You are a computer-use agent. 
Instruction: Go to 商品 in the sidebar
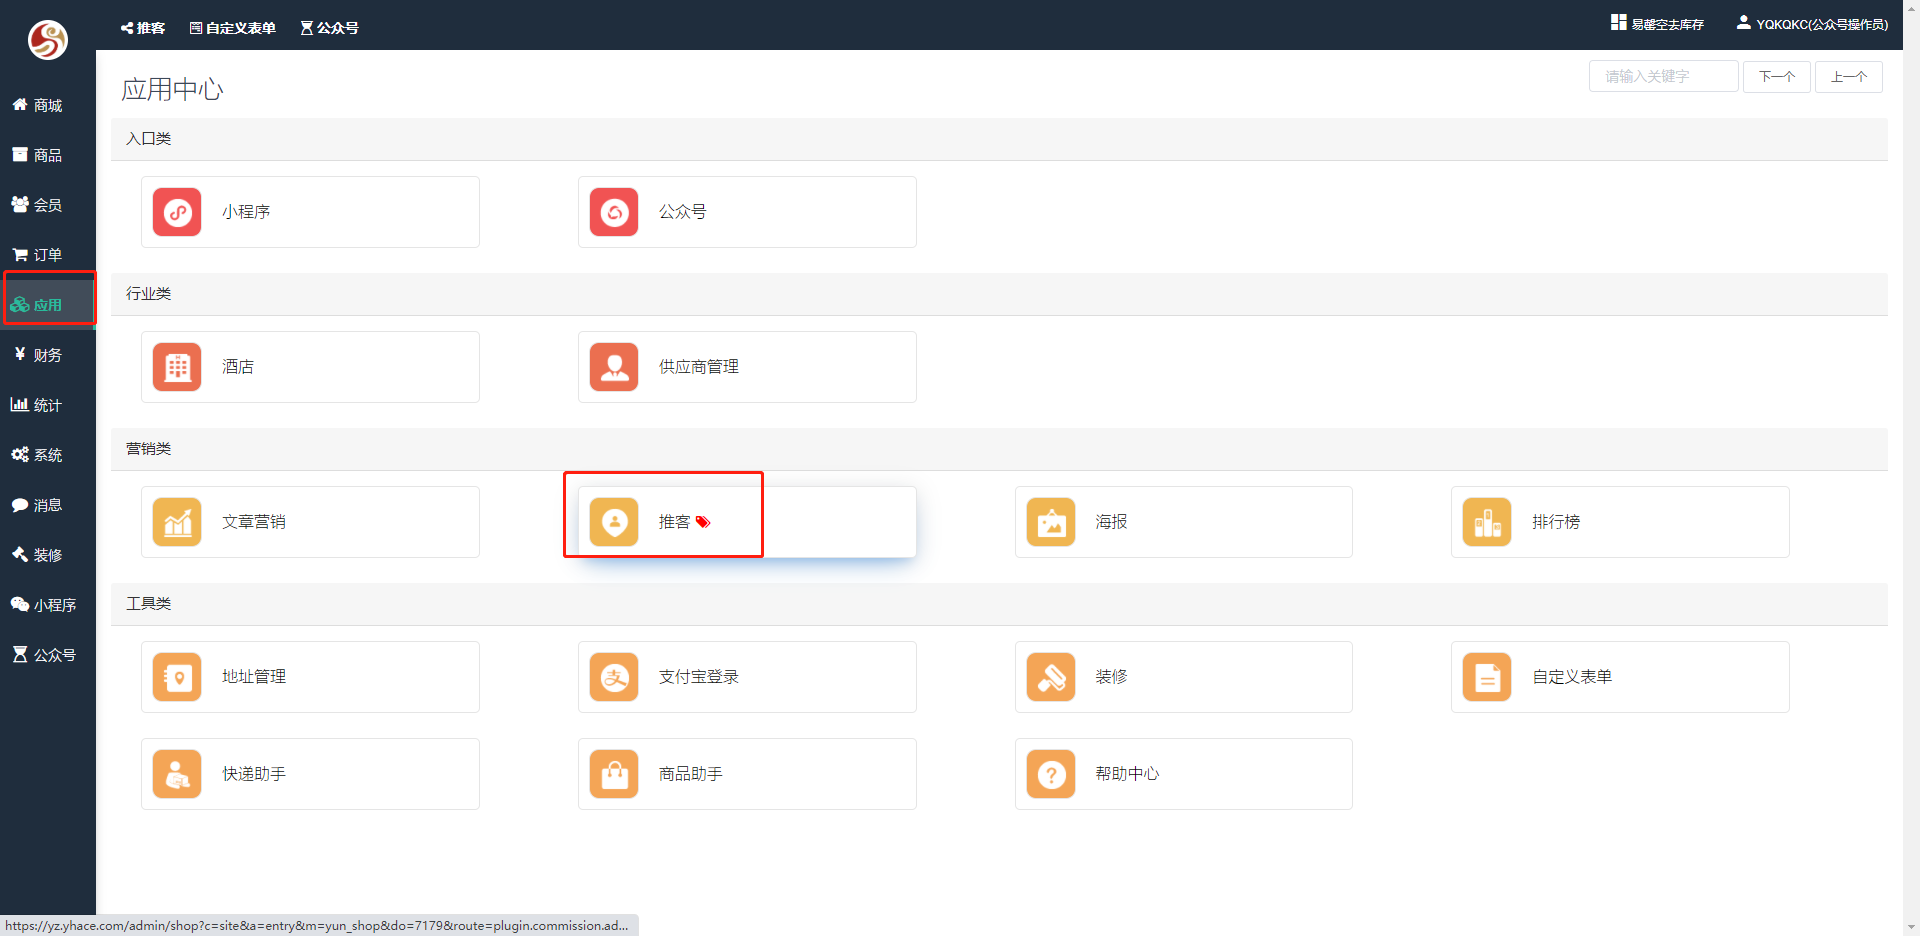[48, 155]
